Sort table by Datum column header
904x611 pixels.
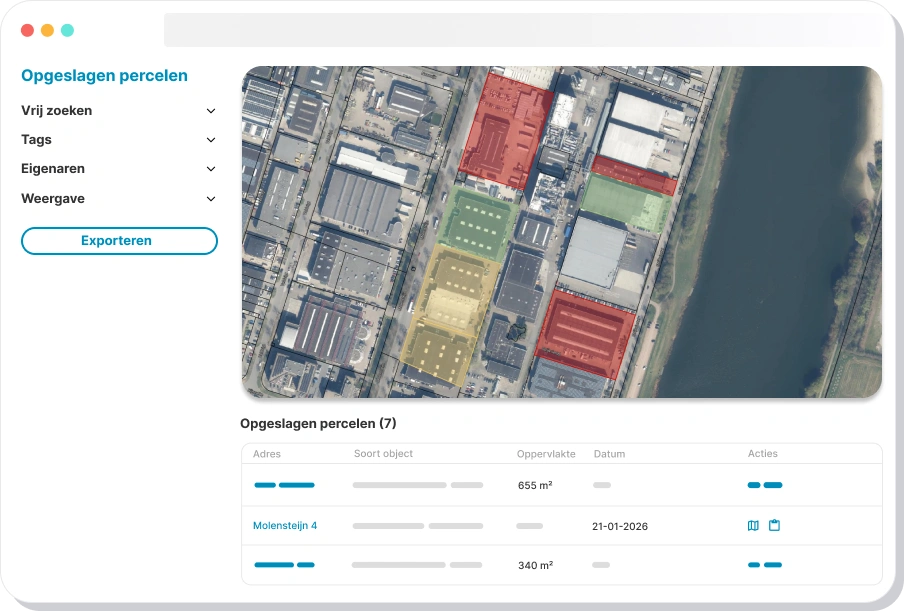pos(609,453)
